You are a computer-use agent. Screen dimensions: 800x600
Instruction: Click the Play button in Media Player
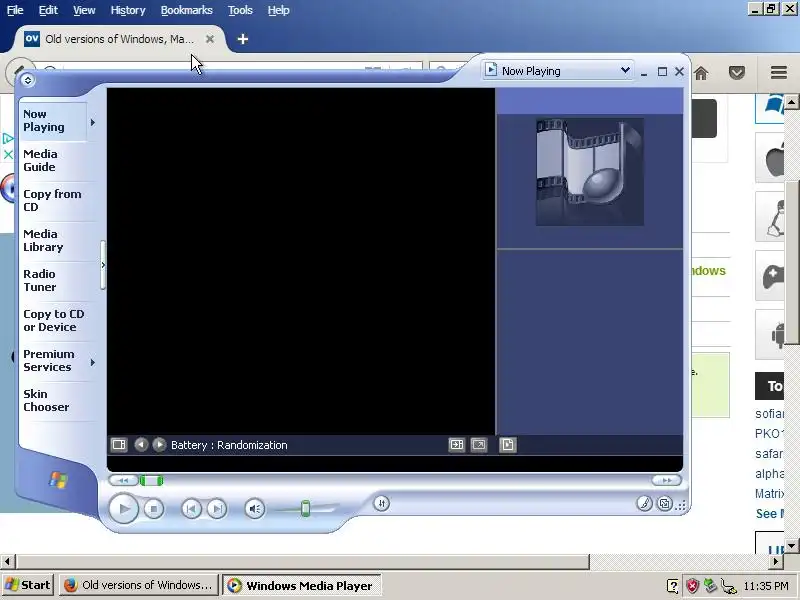point(123,508)
